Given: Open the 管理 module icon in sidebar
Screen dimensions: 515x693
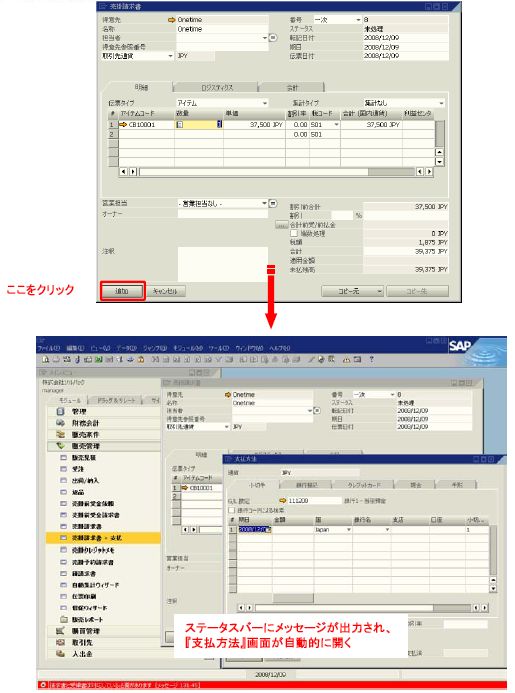Looking at the screenshot, I should tap(61, 411).
